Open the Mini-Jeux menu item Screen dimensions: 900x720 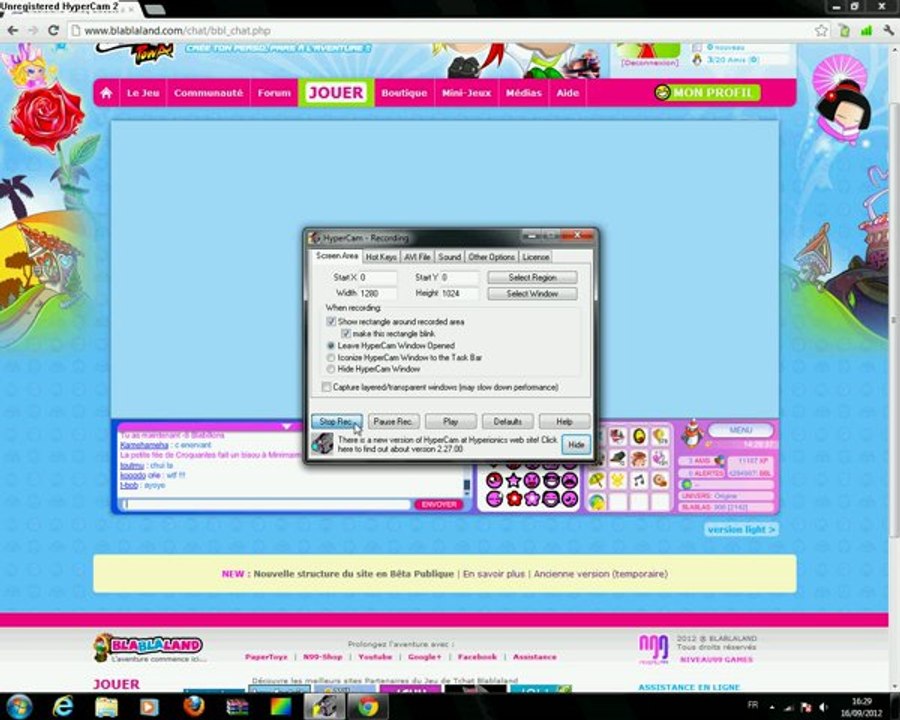click(466, 92)
